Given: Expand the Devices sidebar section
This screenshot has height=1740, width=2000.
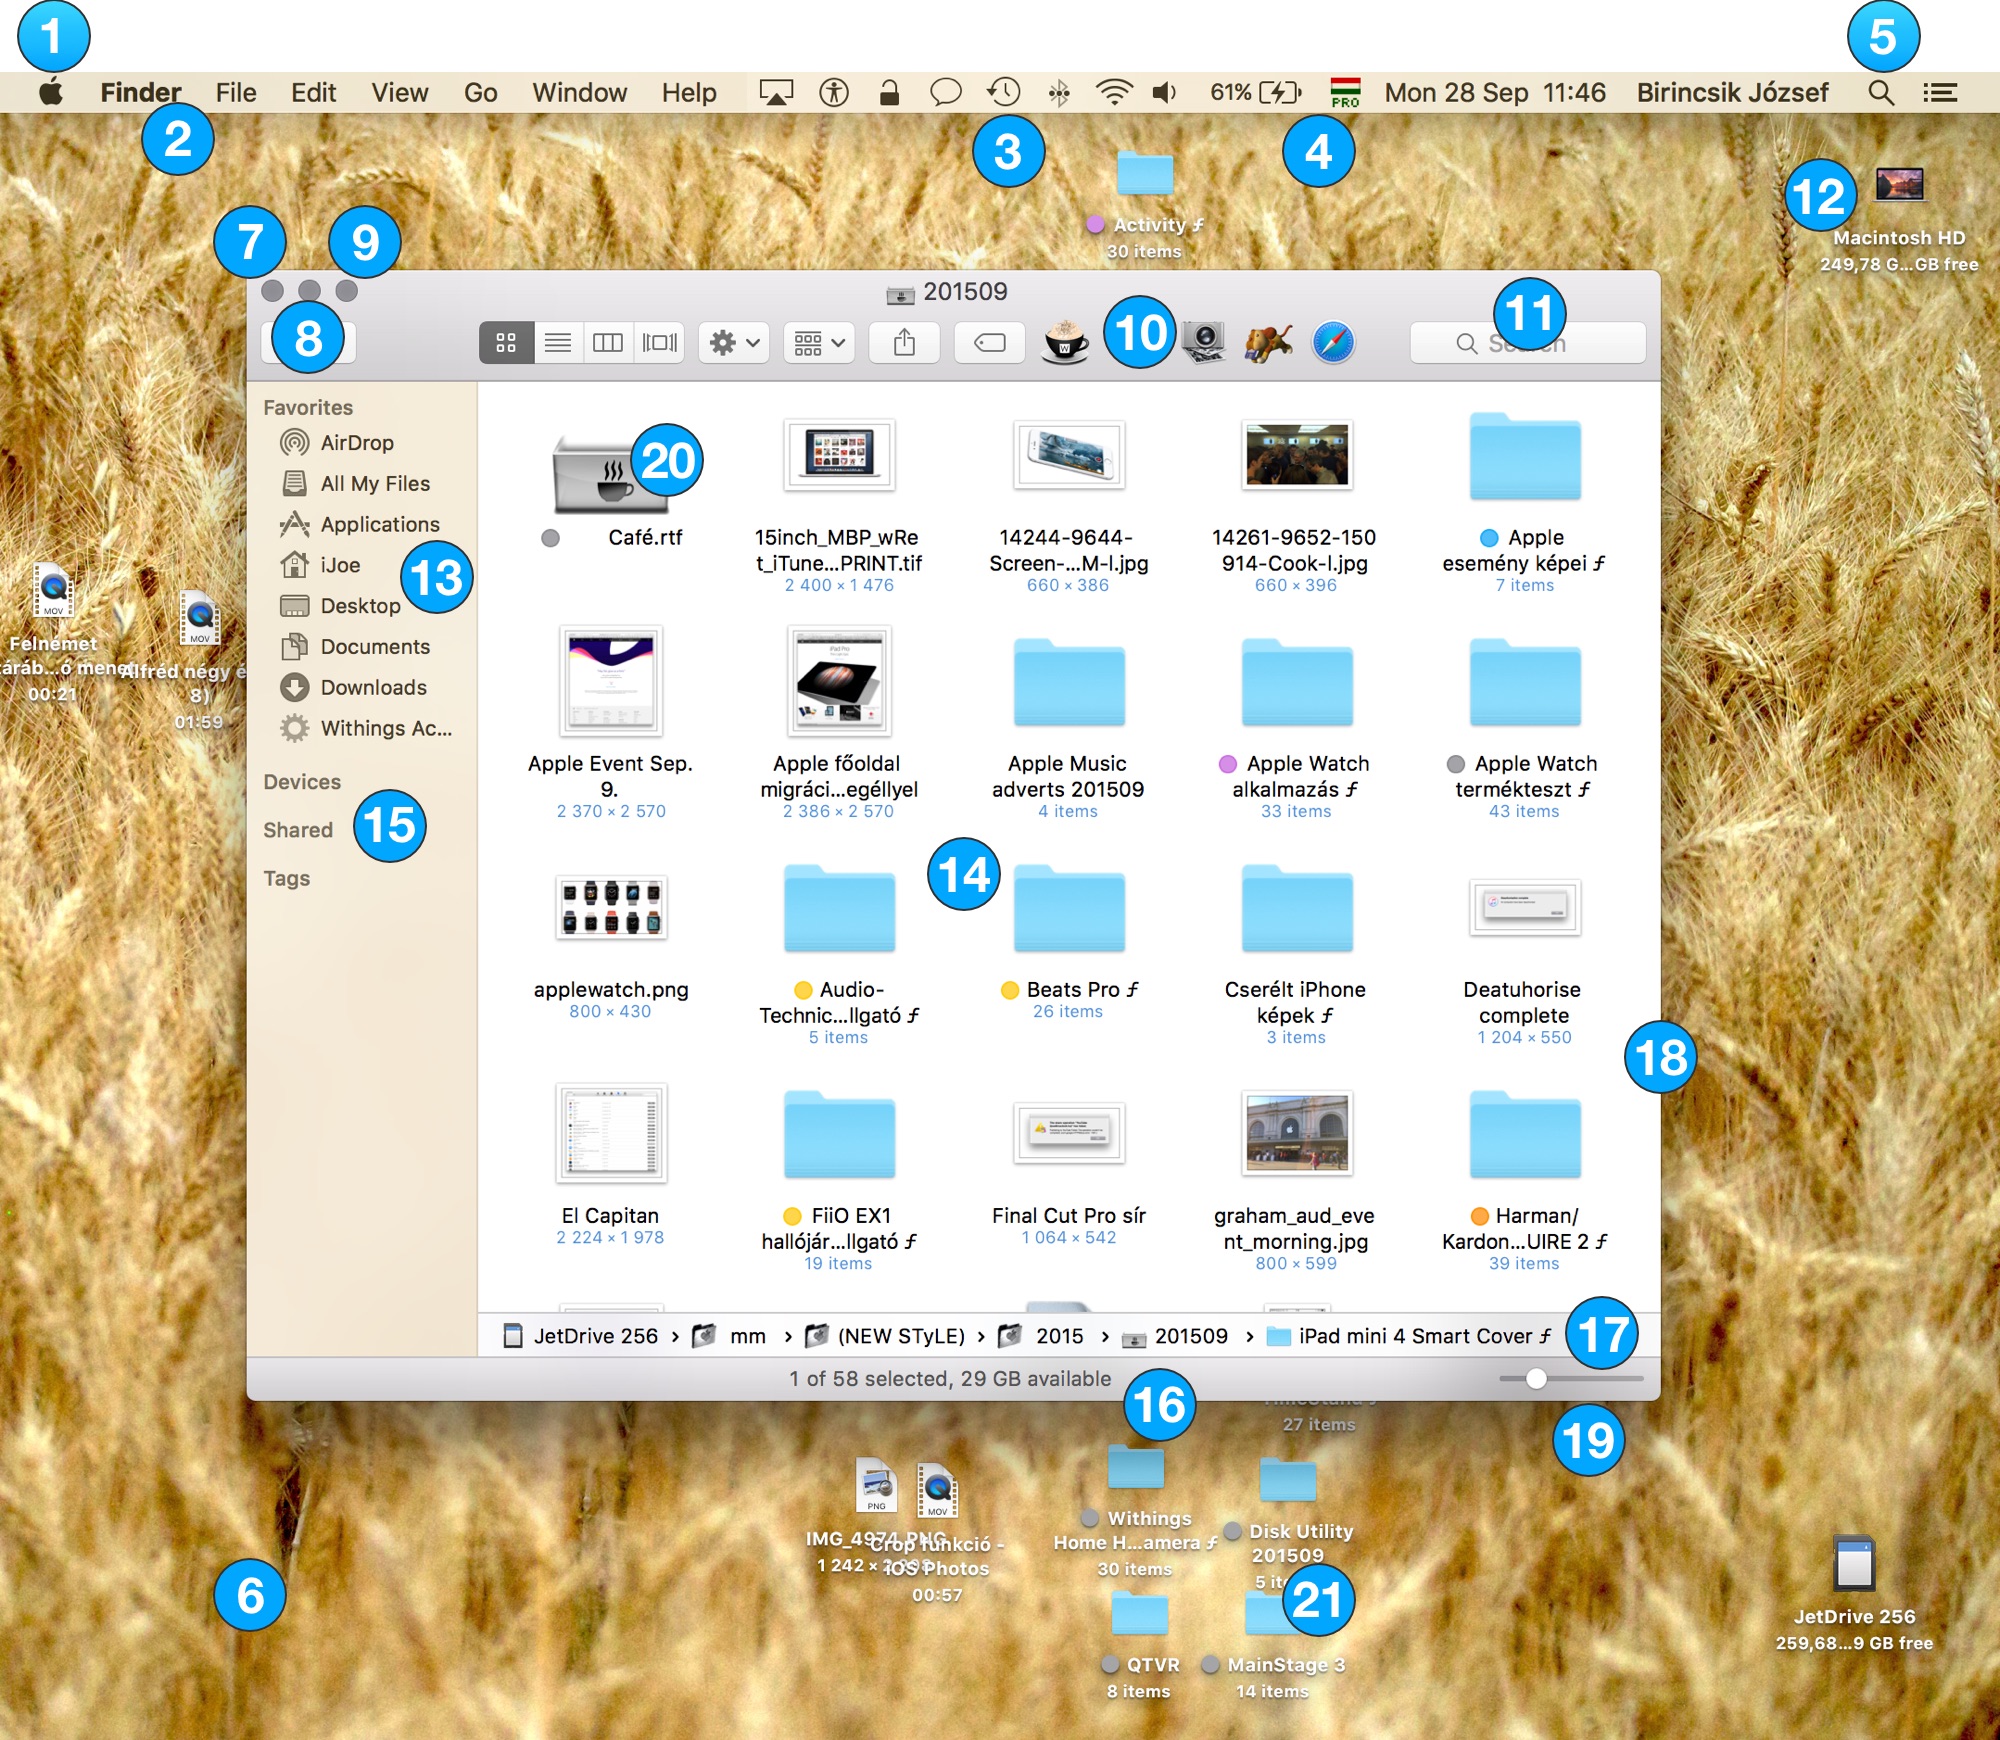Looking at the screenshot, I should coord(302,782).
